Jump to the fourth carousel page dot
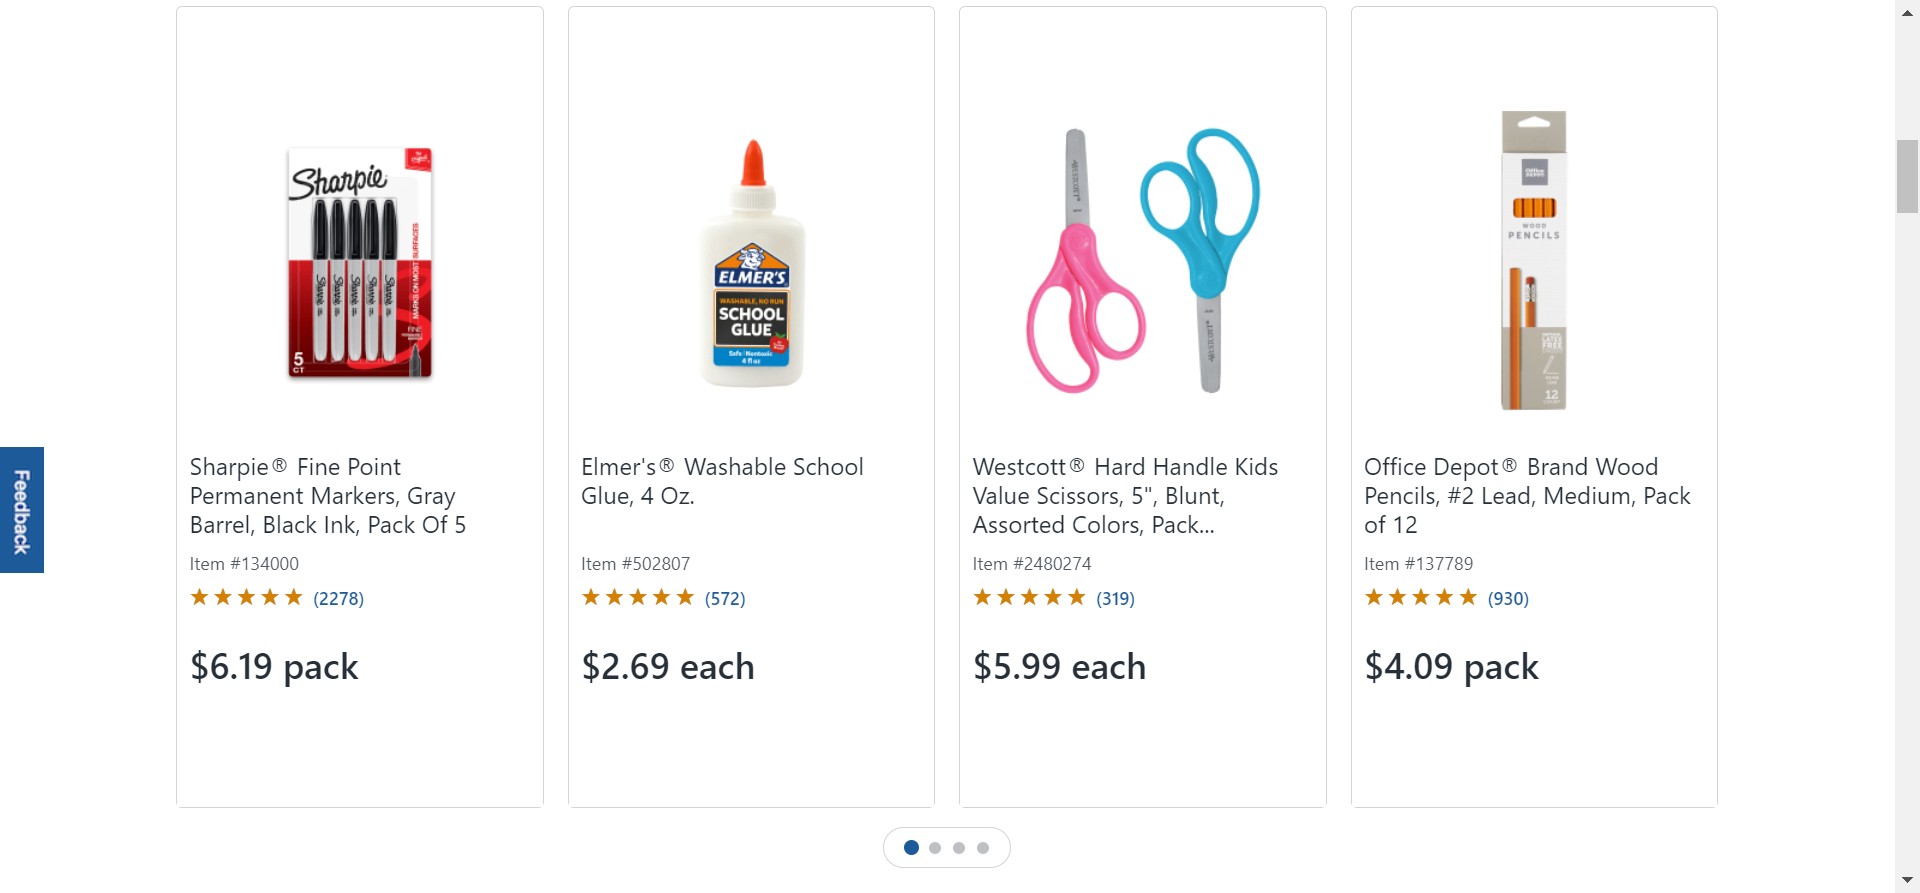 point(983,848)
